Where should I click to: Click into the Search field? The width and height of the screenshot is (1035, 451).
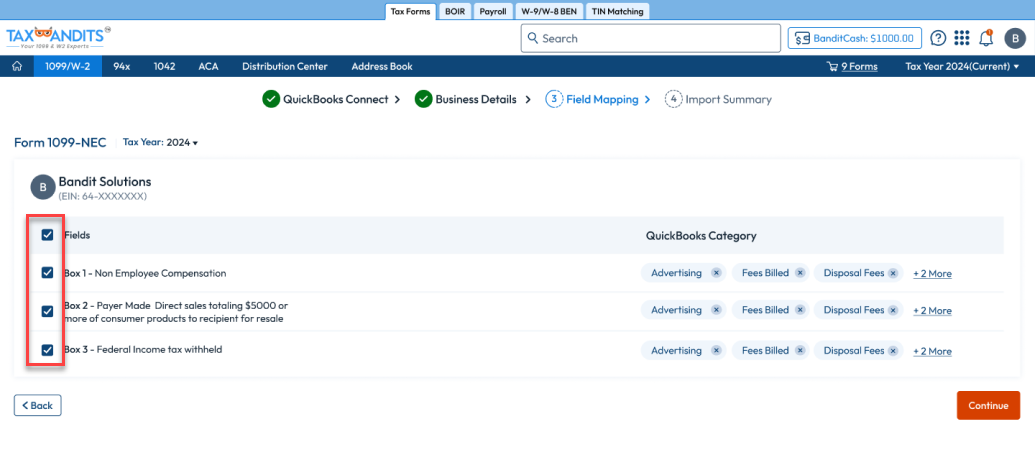pyautogui.click(x=650, y=38)
